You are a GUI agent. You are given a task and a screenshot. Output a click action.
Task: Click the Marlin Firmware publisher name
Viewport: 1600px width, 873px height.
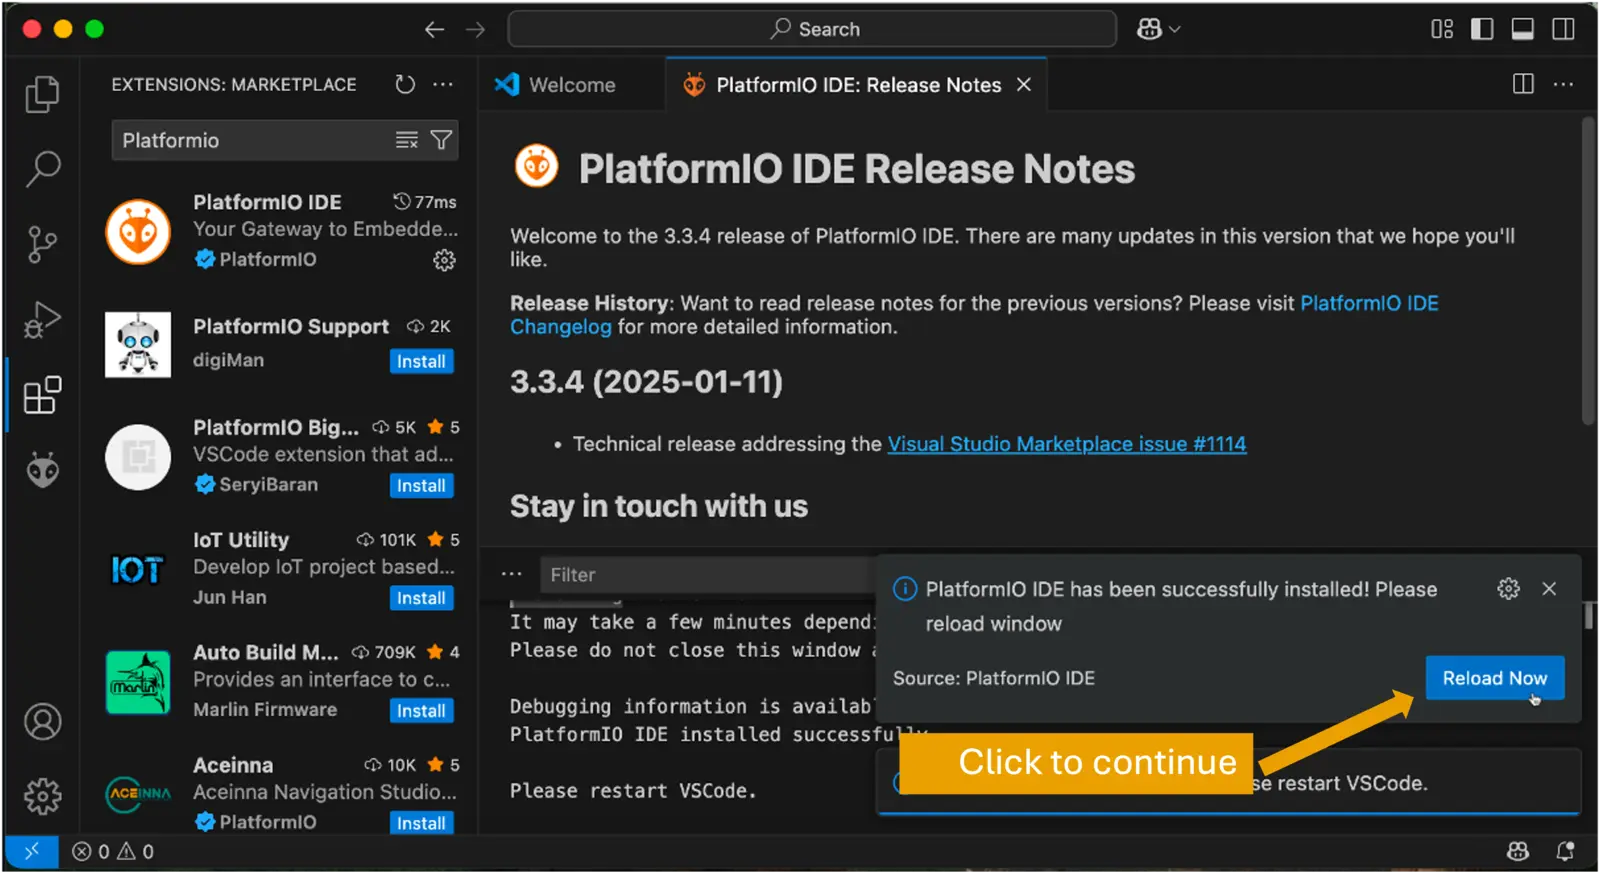pyautogui.click(x=265, y=709)
